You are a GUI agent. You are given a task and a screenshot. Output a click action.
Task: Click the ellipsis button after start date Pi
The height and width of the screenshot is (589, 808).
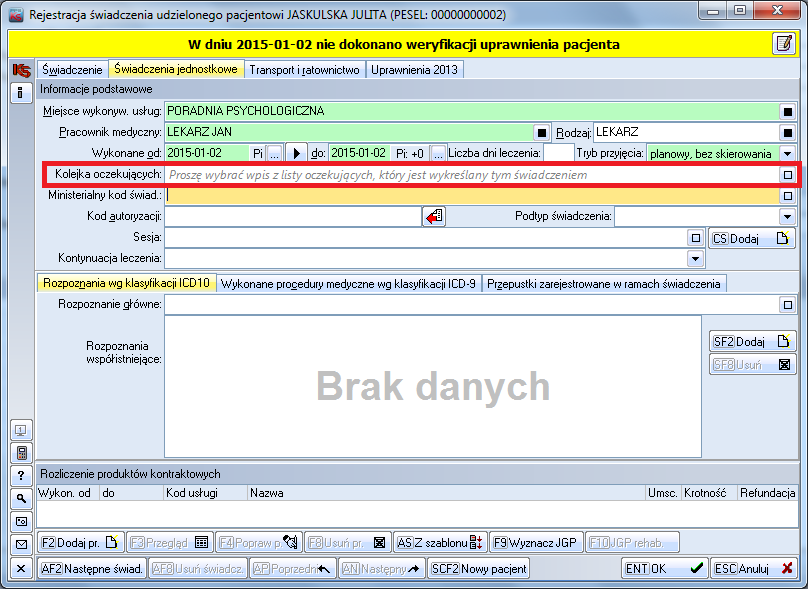tap(275, 154)
